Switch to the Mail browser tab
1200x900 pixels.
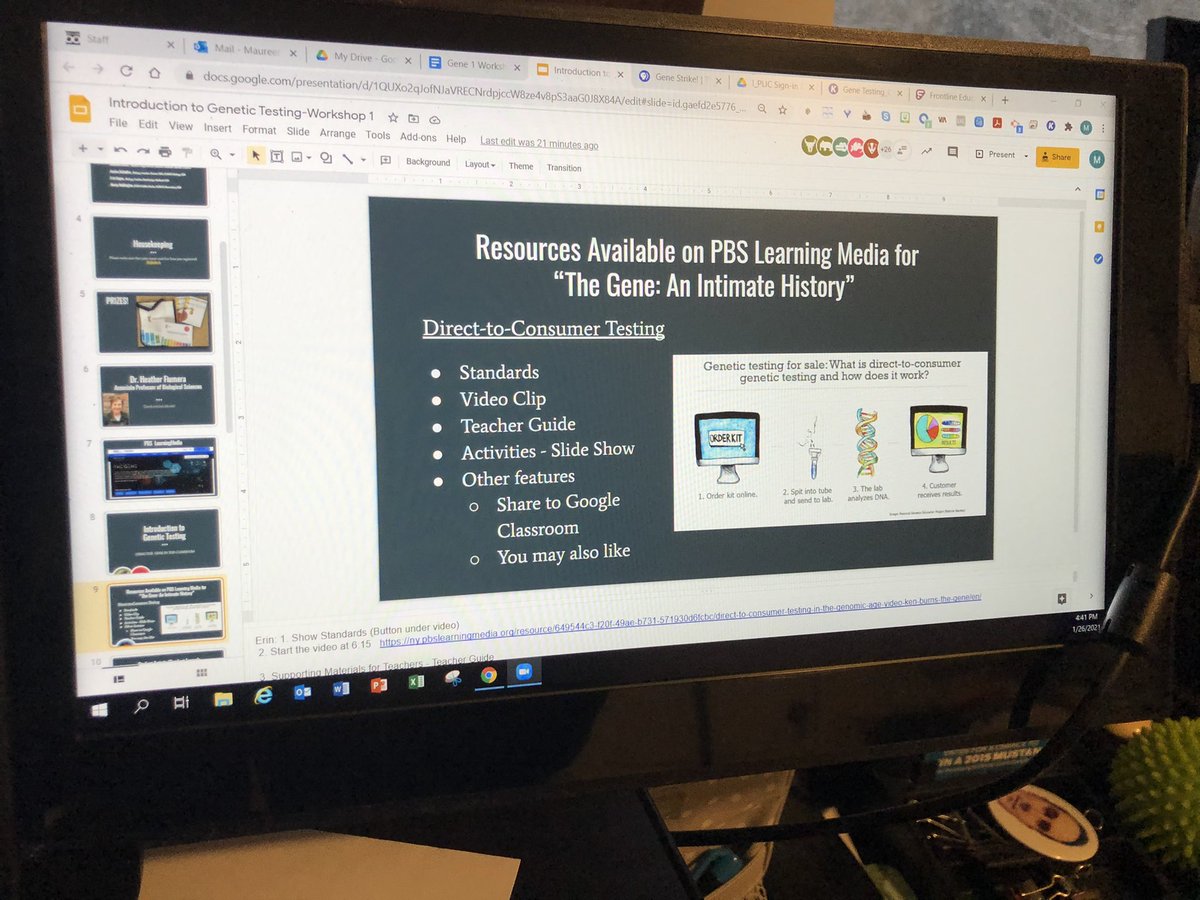coord(247,50)
